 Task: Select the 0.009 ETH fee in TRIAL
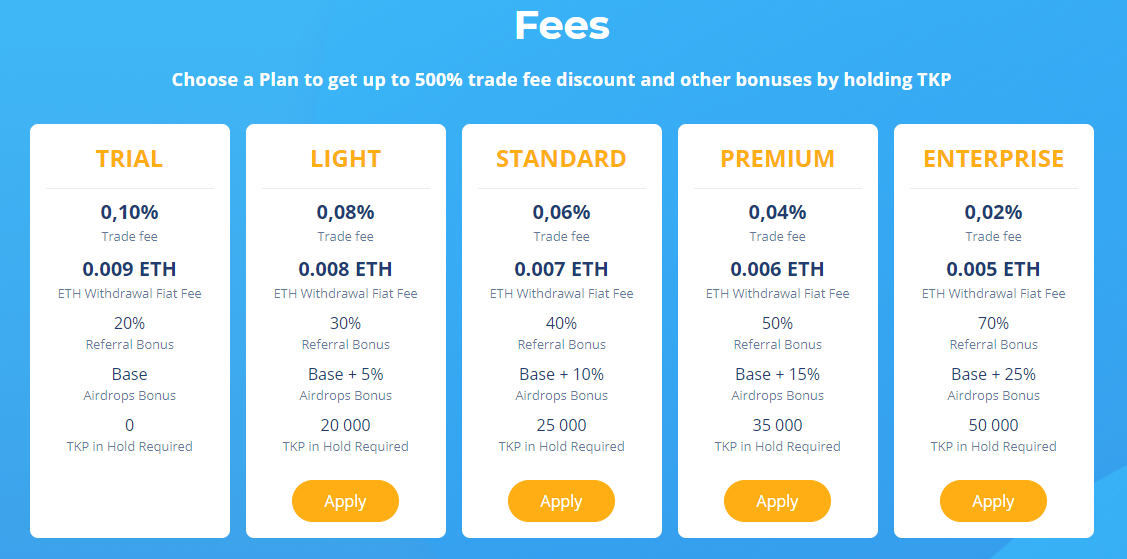[x=129, y=269]
